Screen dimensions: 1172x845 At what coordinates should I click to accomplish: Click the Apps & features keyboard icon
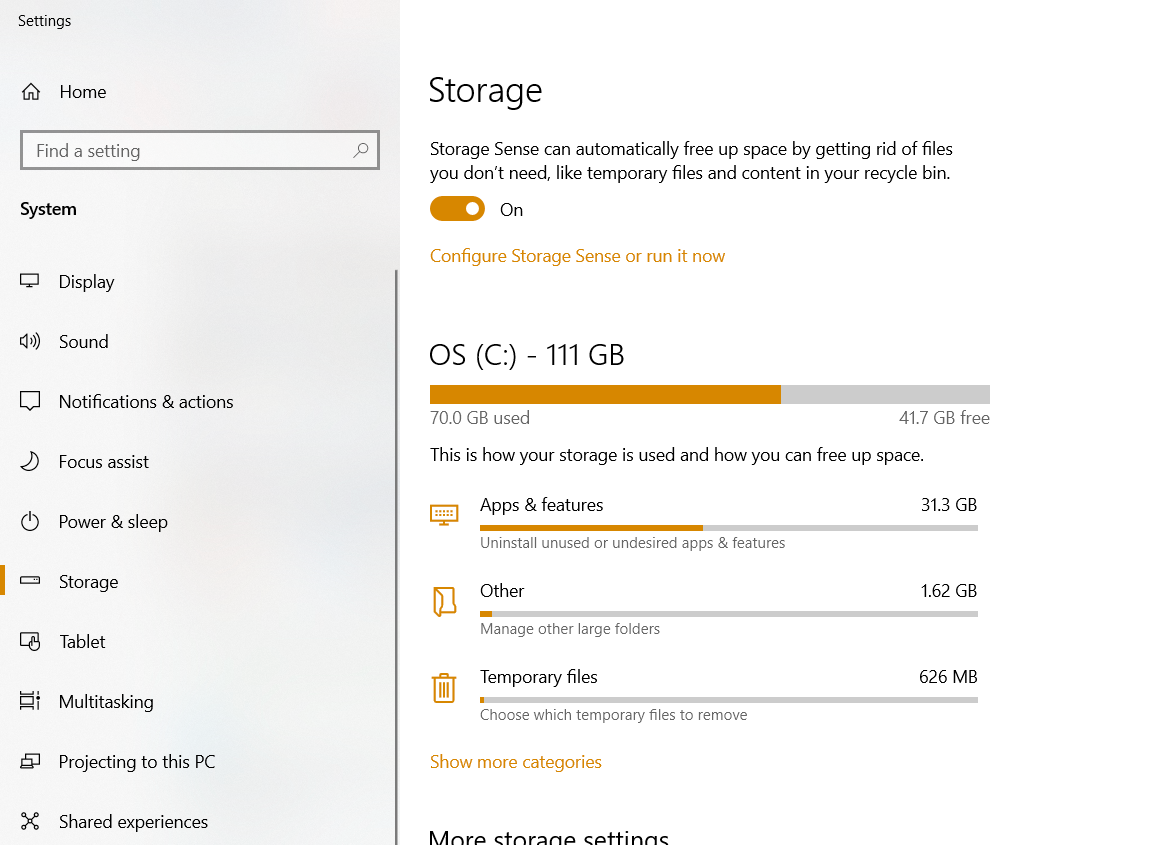[x=444, y=515]
